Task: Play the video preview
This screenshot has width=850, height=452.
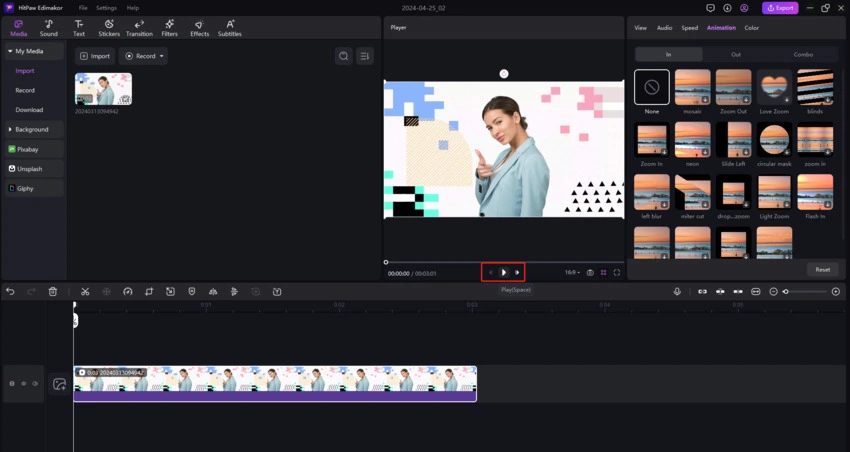Action: [504, 272]
